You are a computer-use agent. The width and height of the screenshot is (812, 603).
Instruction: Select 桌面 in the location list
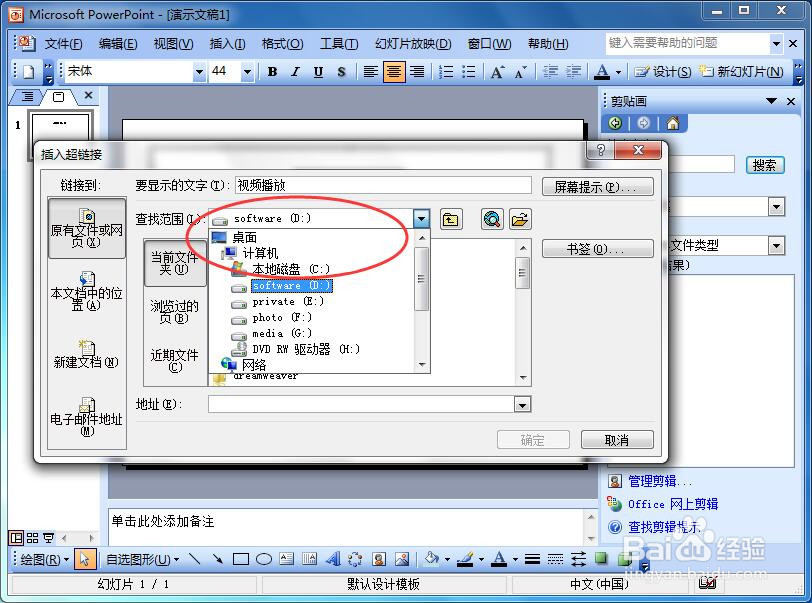click(244, 237)
